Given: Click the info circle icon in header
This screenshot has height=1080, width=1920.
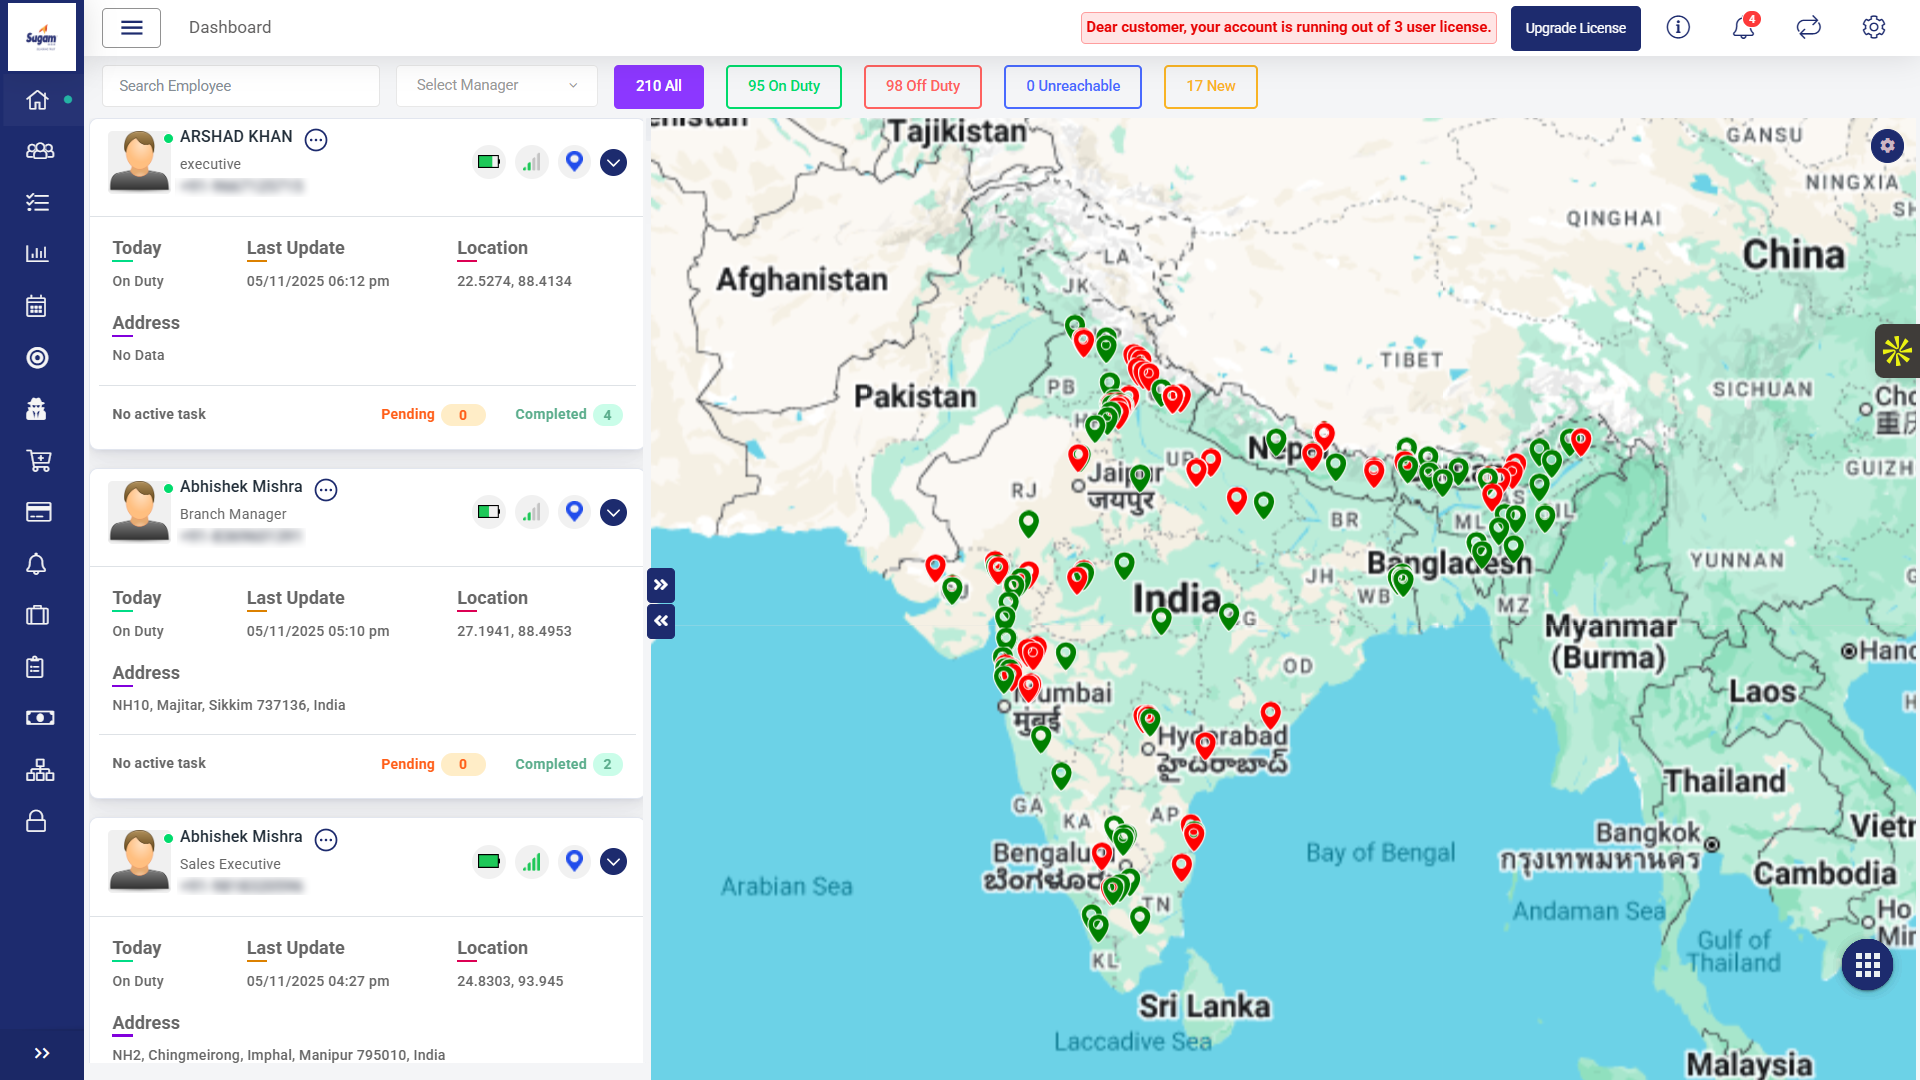Looking at the screenshot, I should [1678, 28].
